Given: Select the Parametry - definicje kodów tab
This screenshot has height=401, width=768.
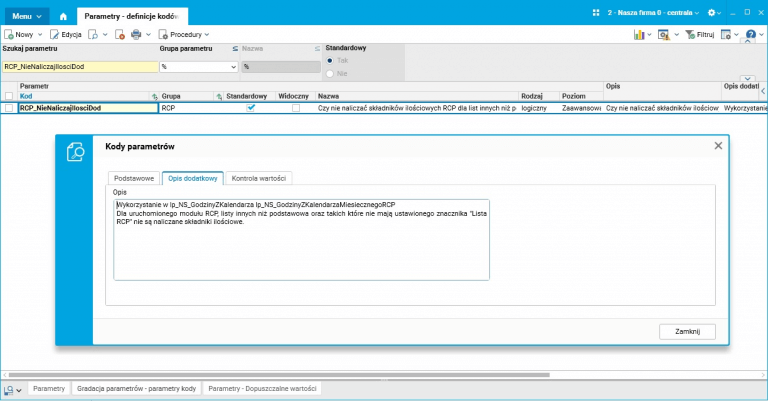Looking at the screenshot, I should click(x=132, y=16).
